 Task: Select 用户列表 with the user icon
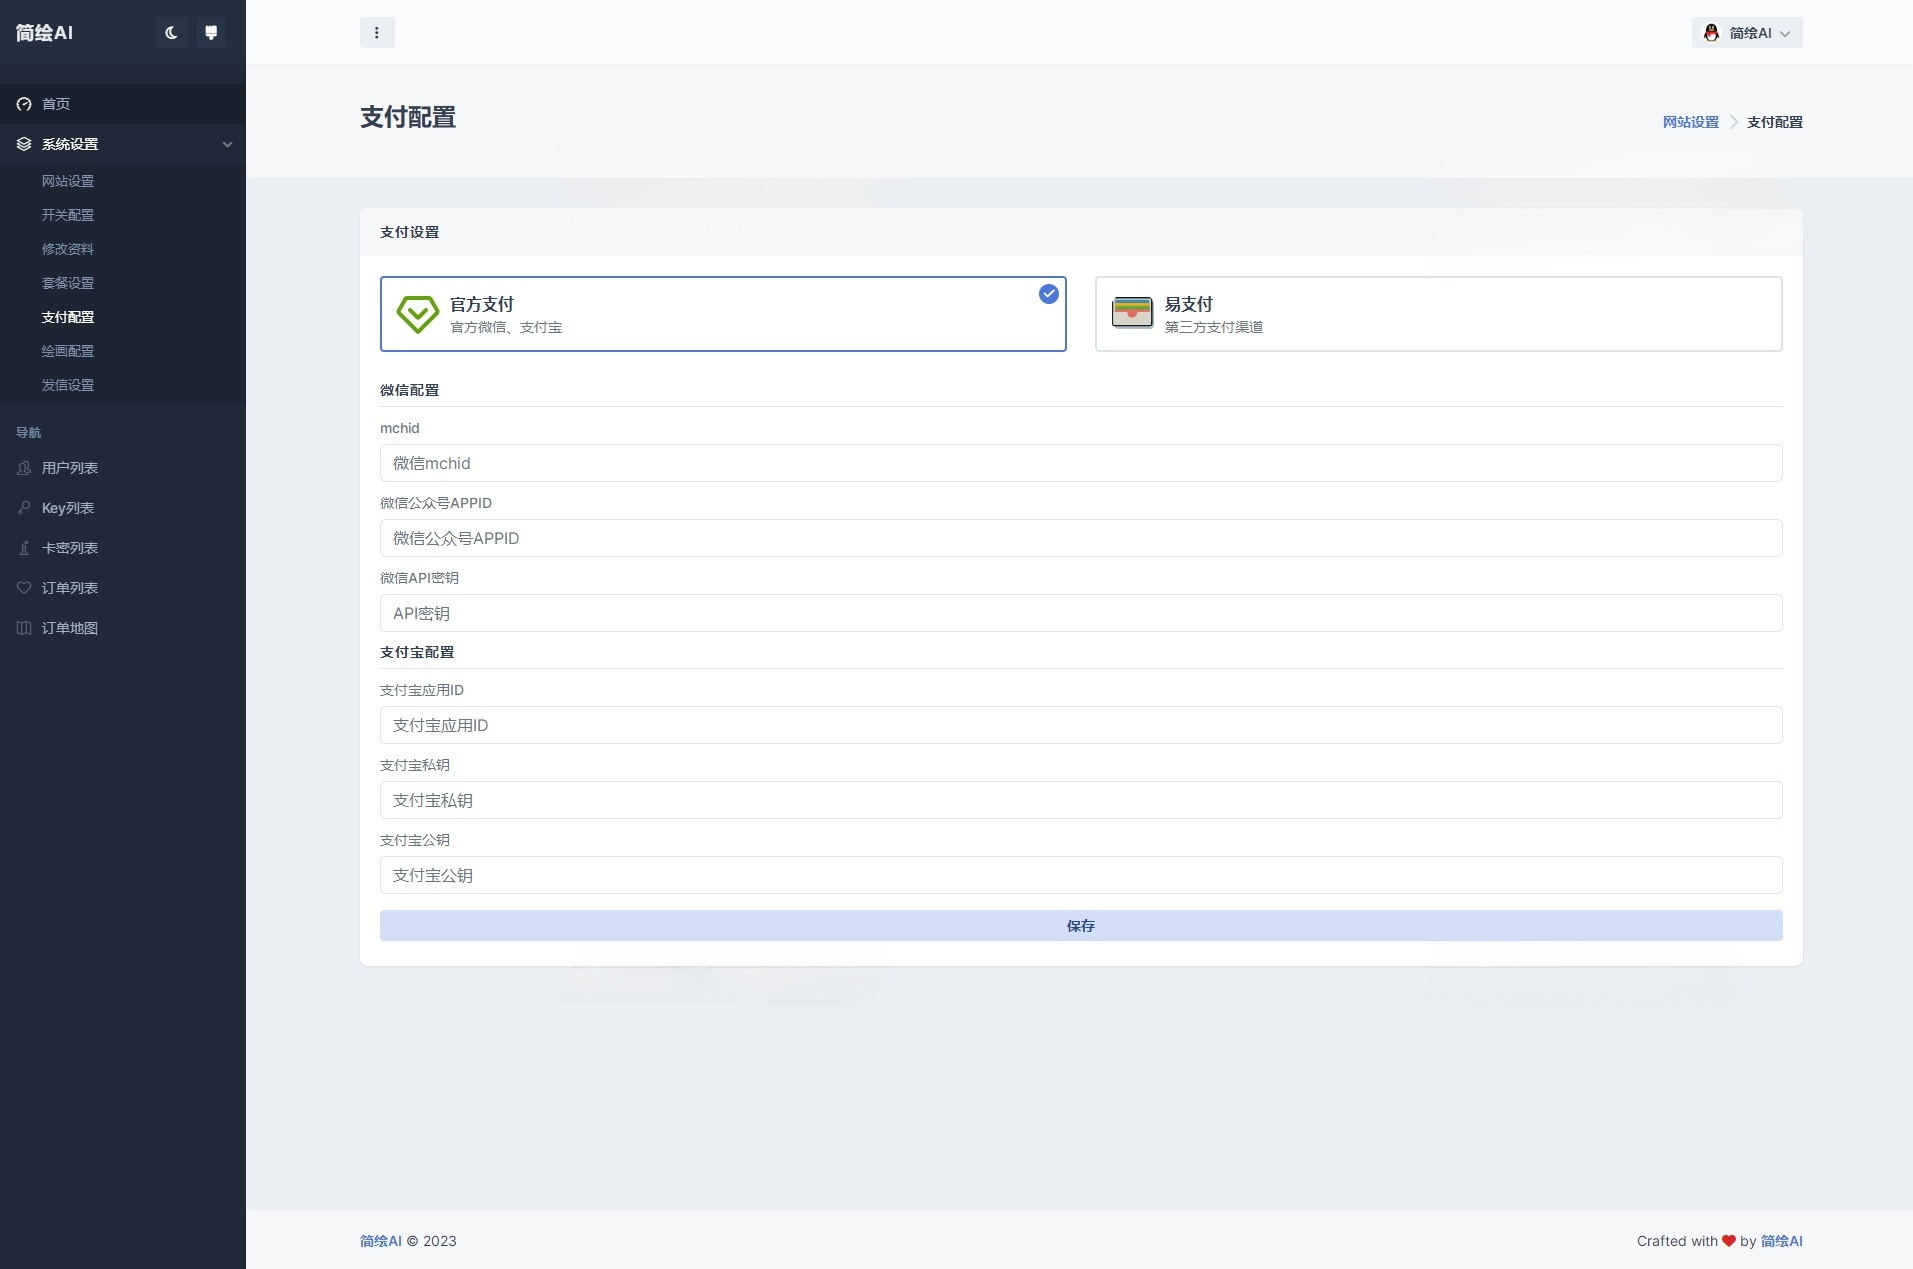pyautogui.click(x=23, y=467)
